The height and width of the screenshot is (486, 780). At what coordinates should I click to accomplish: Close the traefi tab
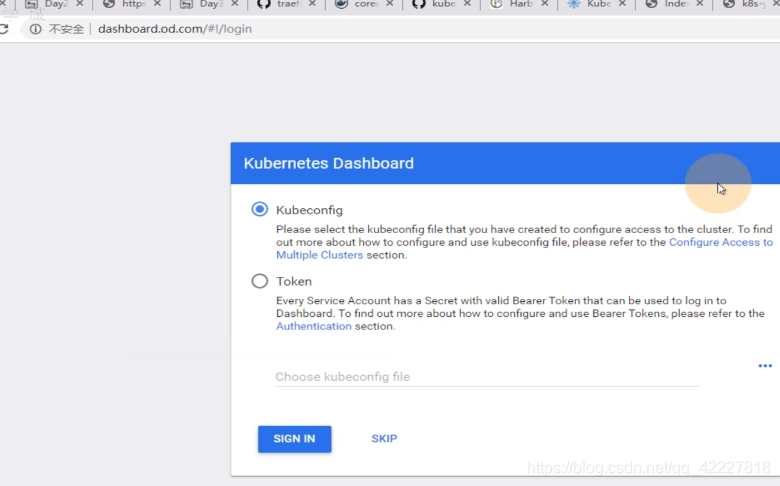tap(312, 3)
